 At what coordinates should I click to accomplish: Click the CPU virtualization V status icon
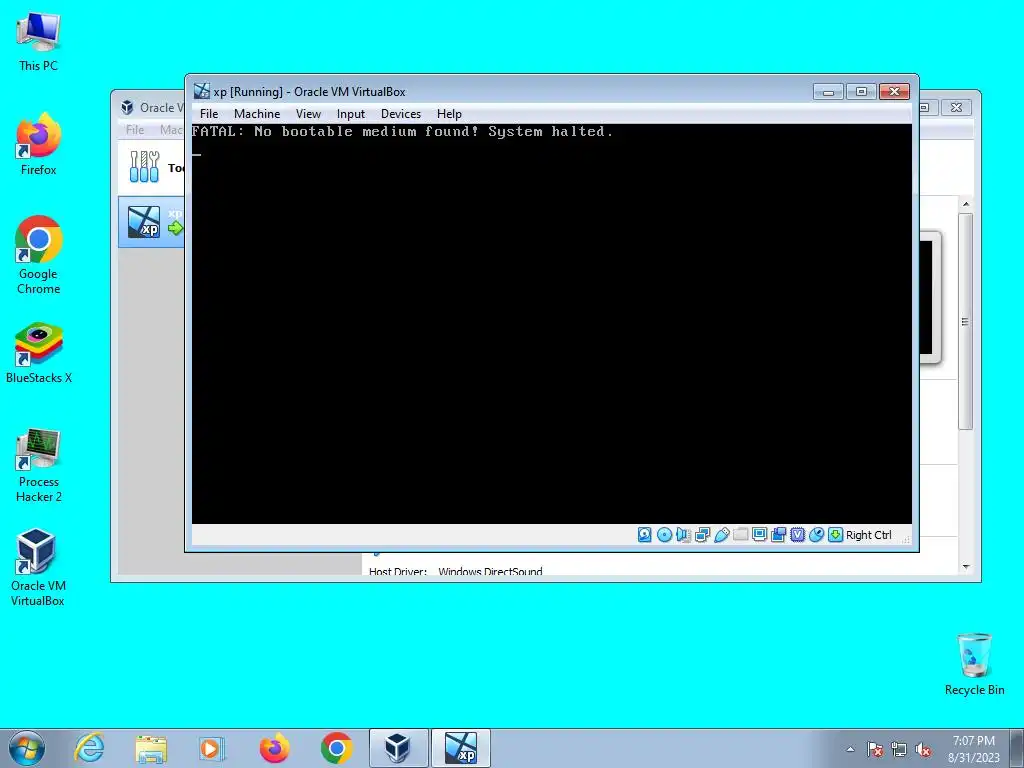pos(797,535)
